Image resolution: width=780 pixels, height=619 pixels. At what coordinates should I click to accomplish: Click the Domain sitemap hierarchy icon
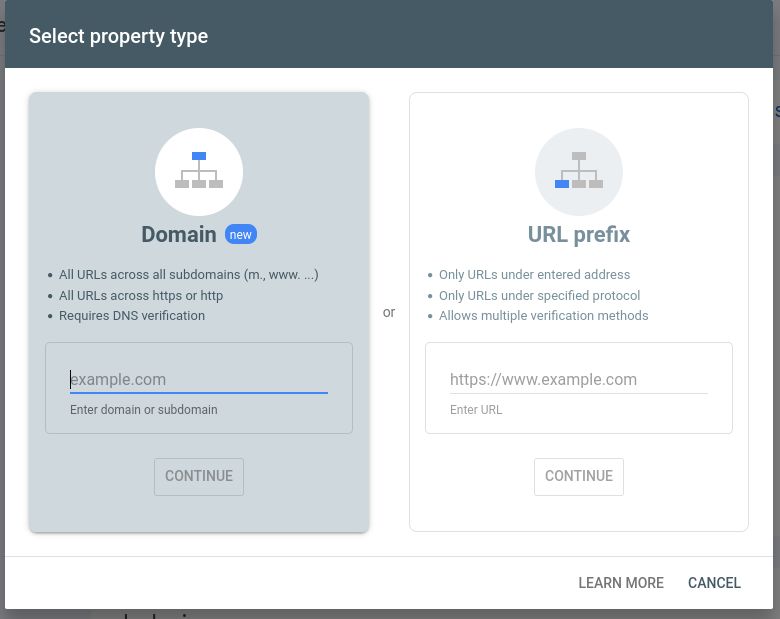pyautogui.click(x=199, y=171)
